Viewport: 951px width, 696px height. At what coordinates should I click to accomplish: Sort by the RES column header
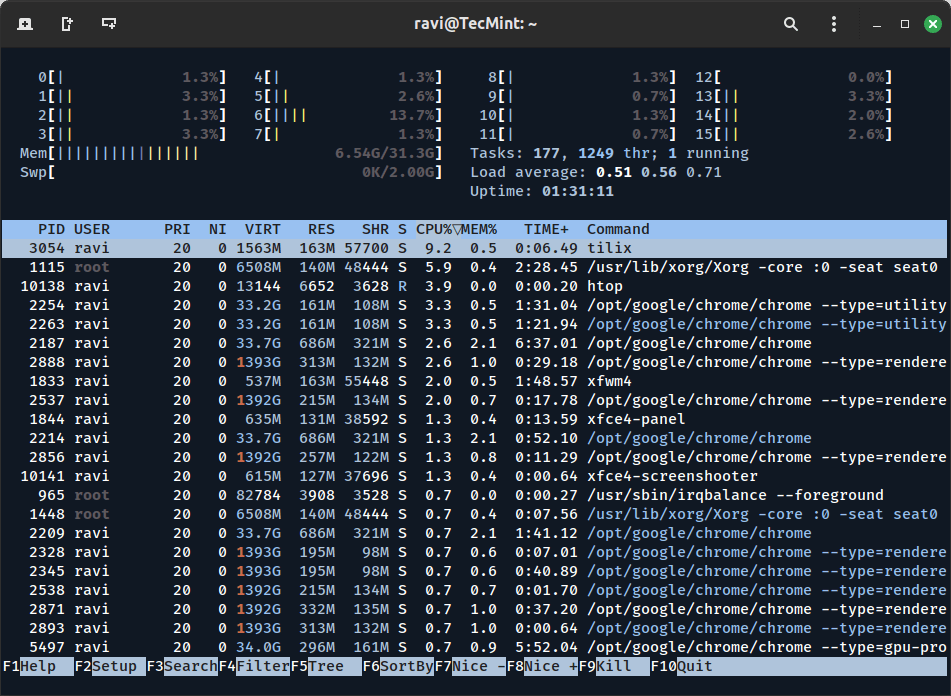coord(321,229)
